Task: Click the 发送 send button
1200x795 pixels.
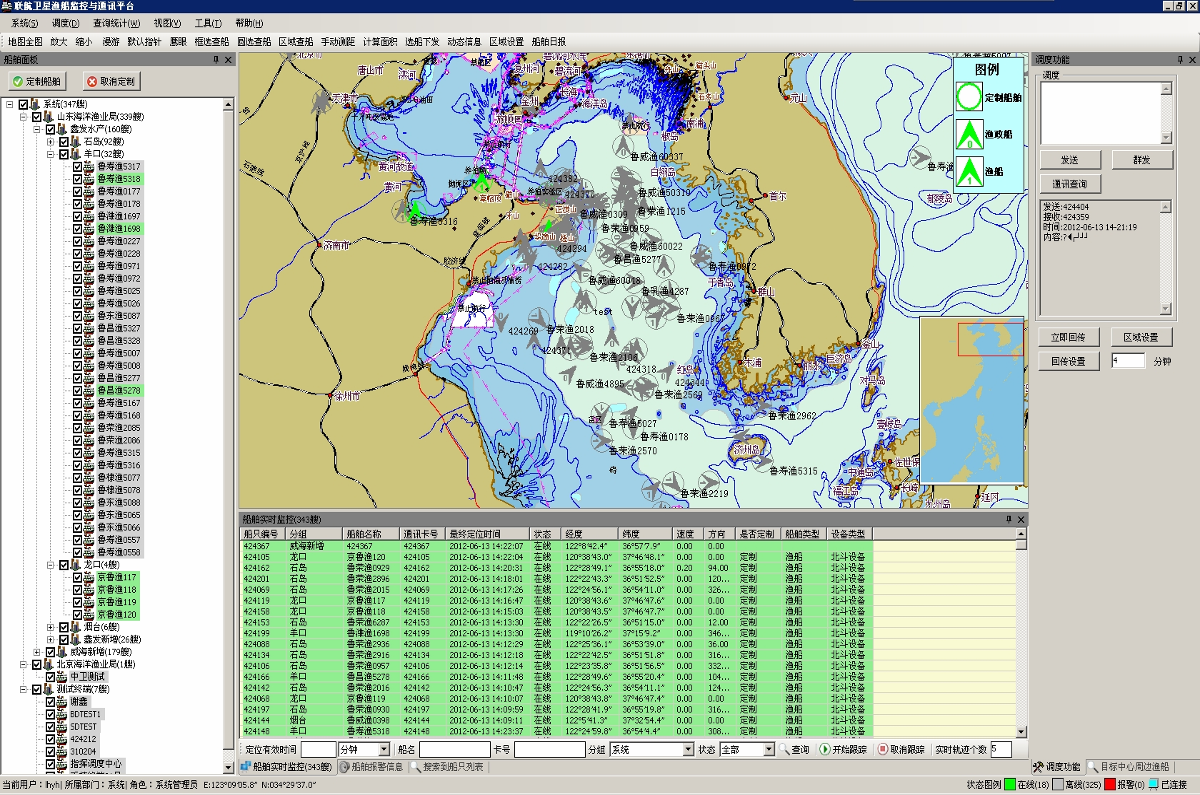Action: click(1069, 160)
